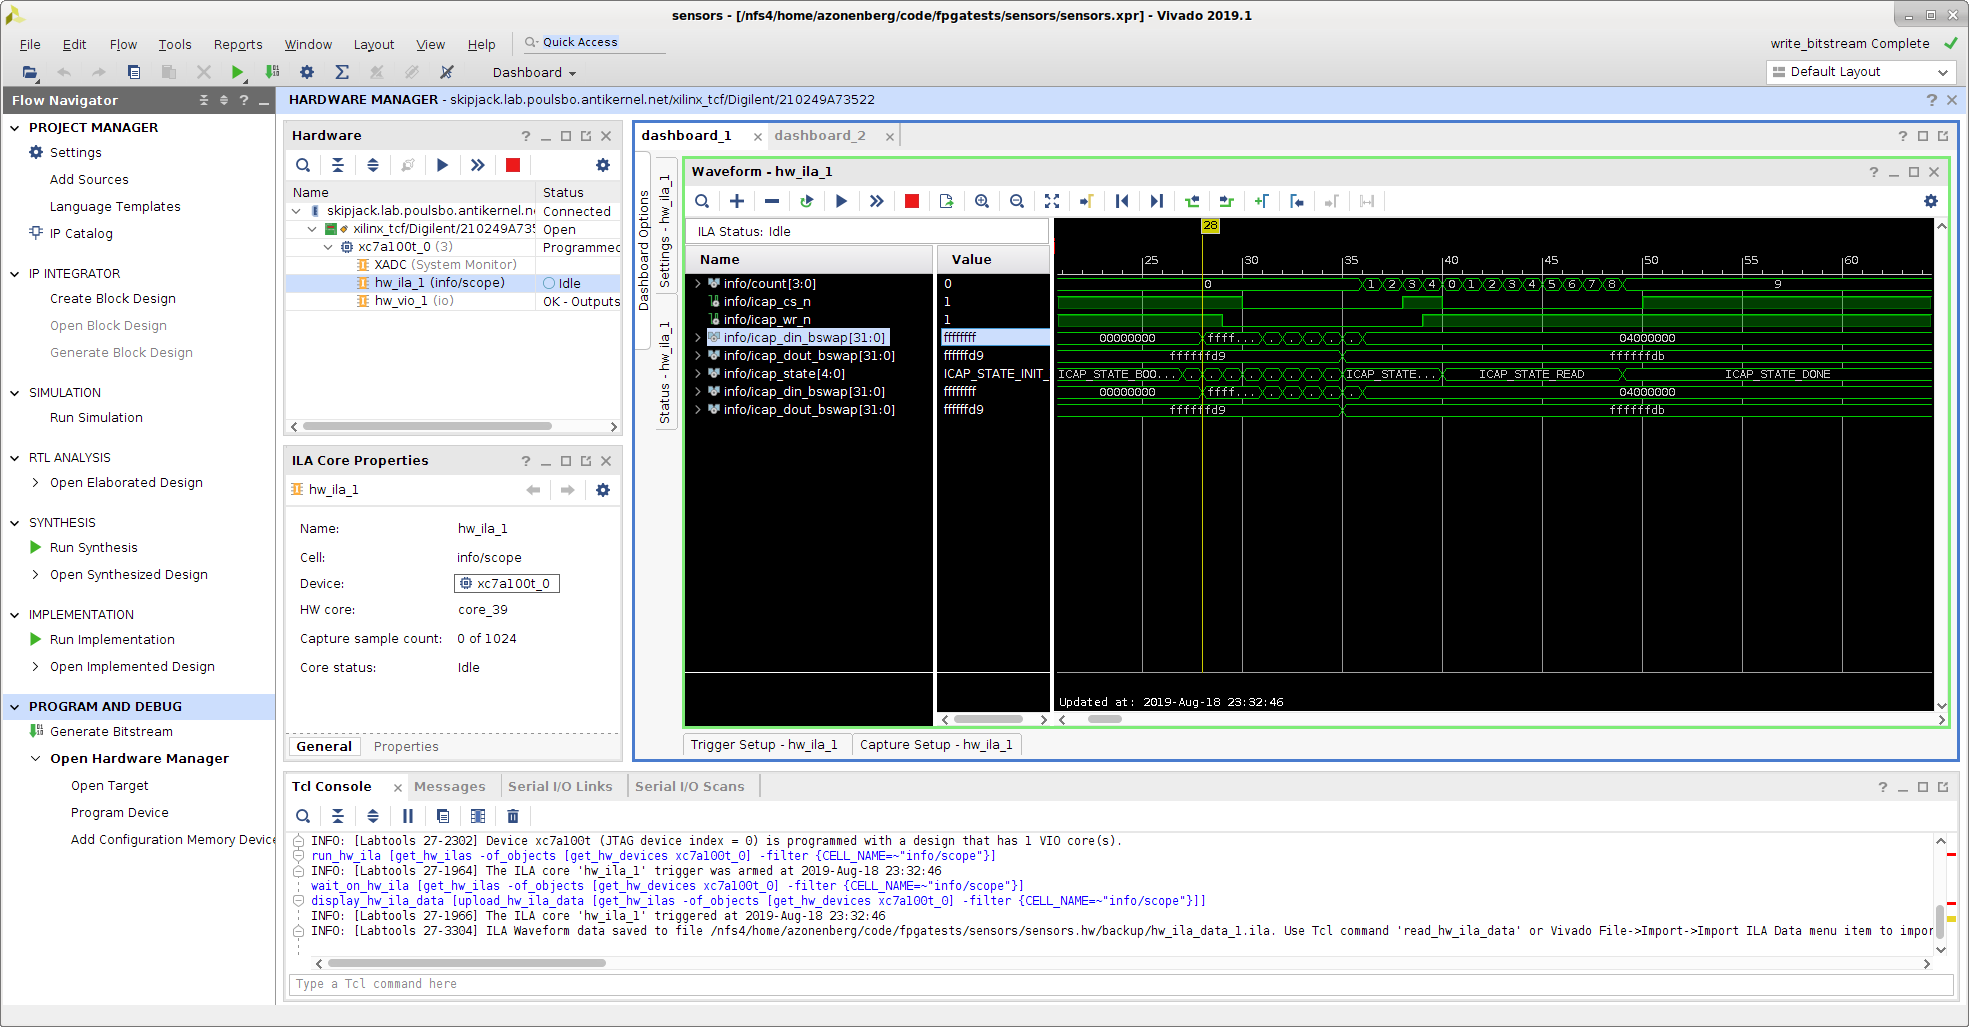This screenshot has height=1027, width=1969.
Task: Remove probe minus icon in waveform toolbar
Action: coord(772,201)
